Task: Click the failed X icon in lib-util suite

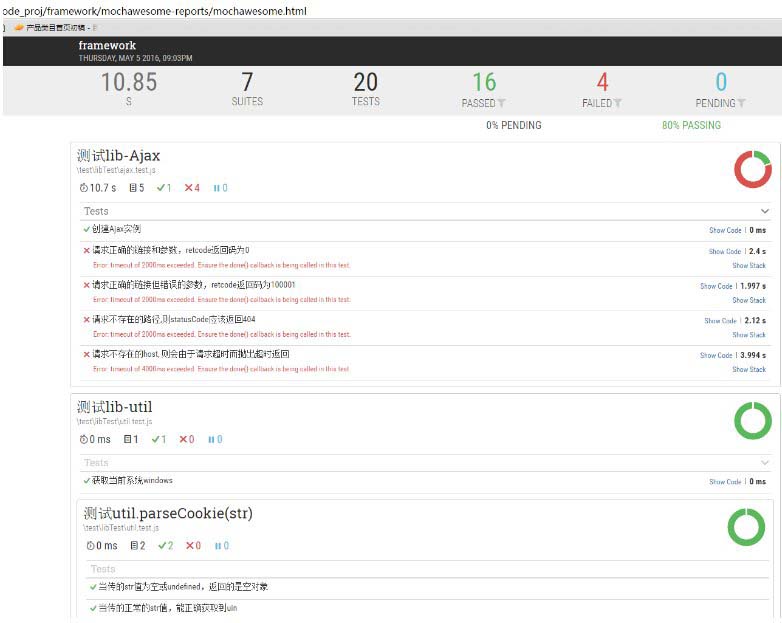Action: (x=183, y=439)
